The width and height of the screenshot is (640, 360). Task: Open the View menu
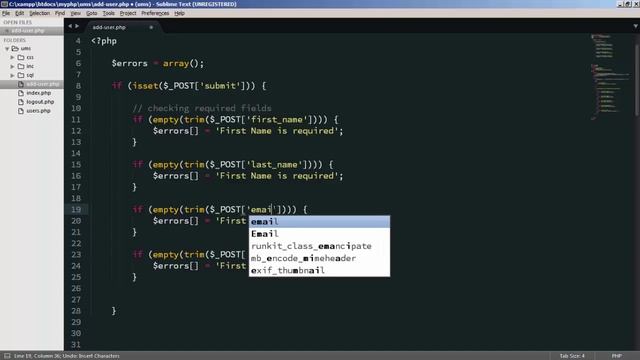pos(76,13)
